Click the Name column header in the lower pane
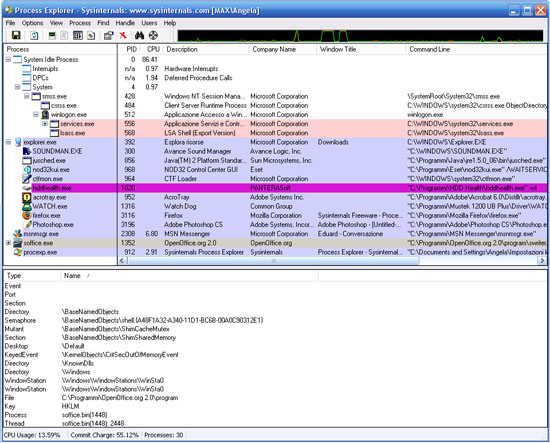This screenshot has width=550, height=443. coord(189,276)
